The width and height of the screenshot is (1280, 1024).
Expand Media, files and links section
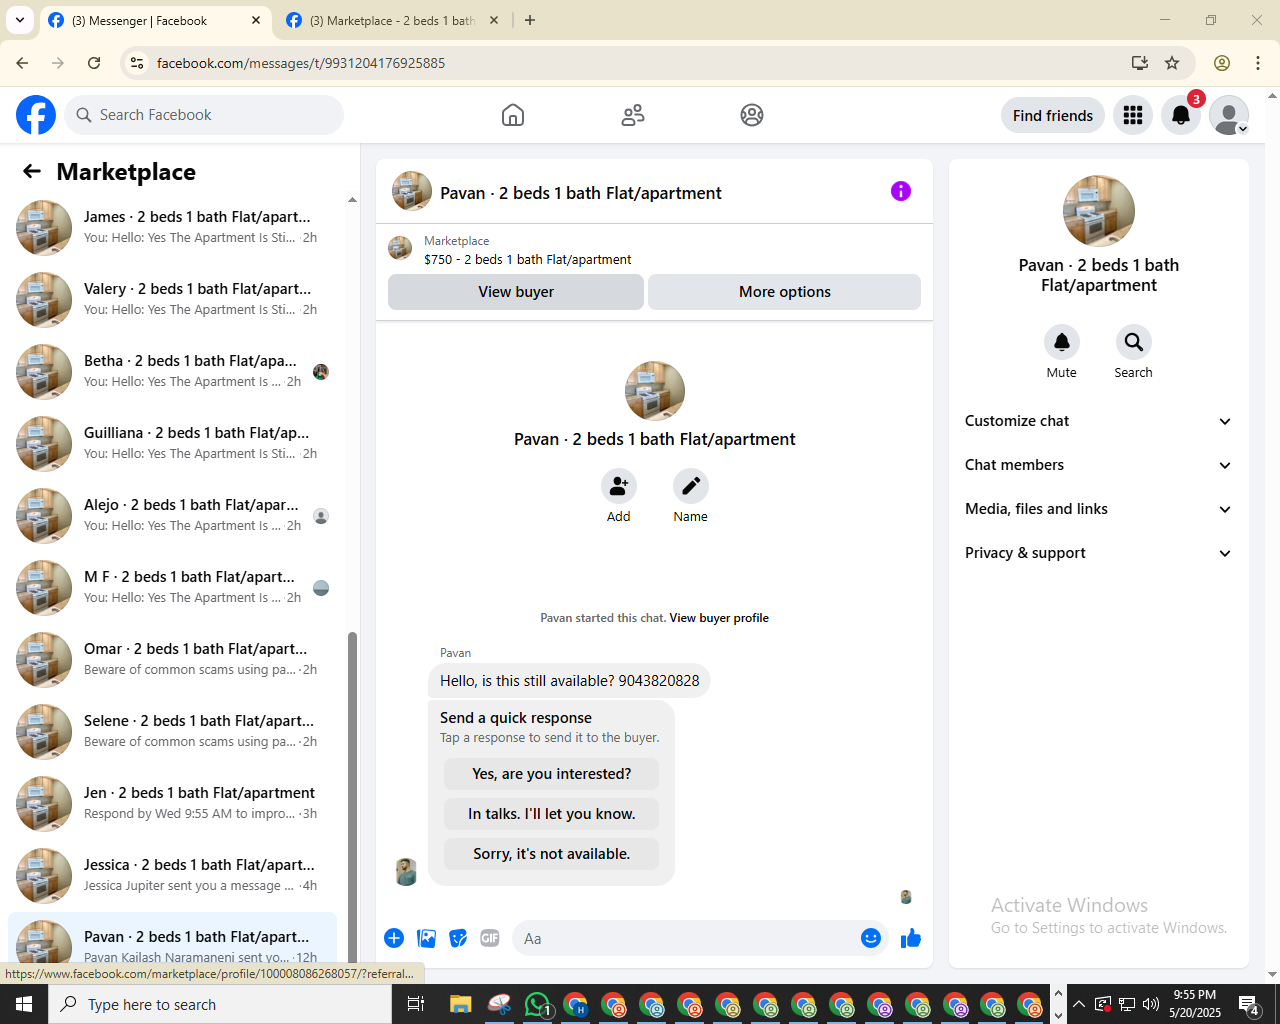[1098, 509]
